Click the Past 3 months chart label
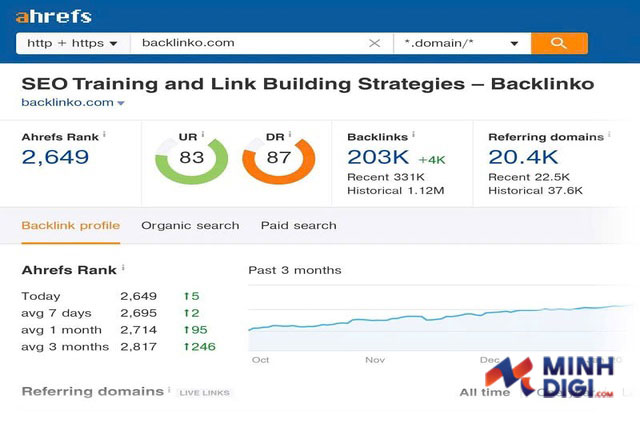Viewport: 640px width, 423px height. pyautogui.click(x=295, y=270)
